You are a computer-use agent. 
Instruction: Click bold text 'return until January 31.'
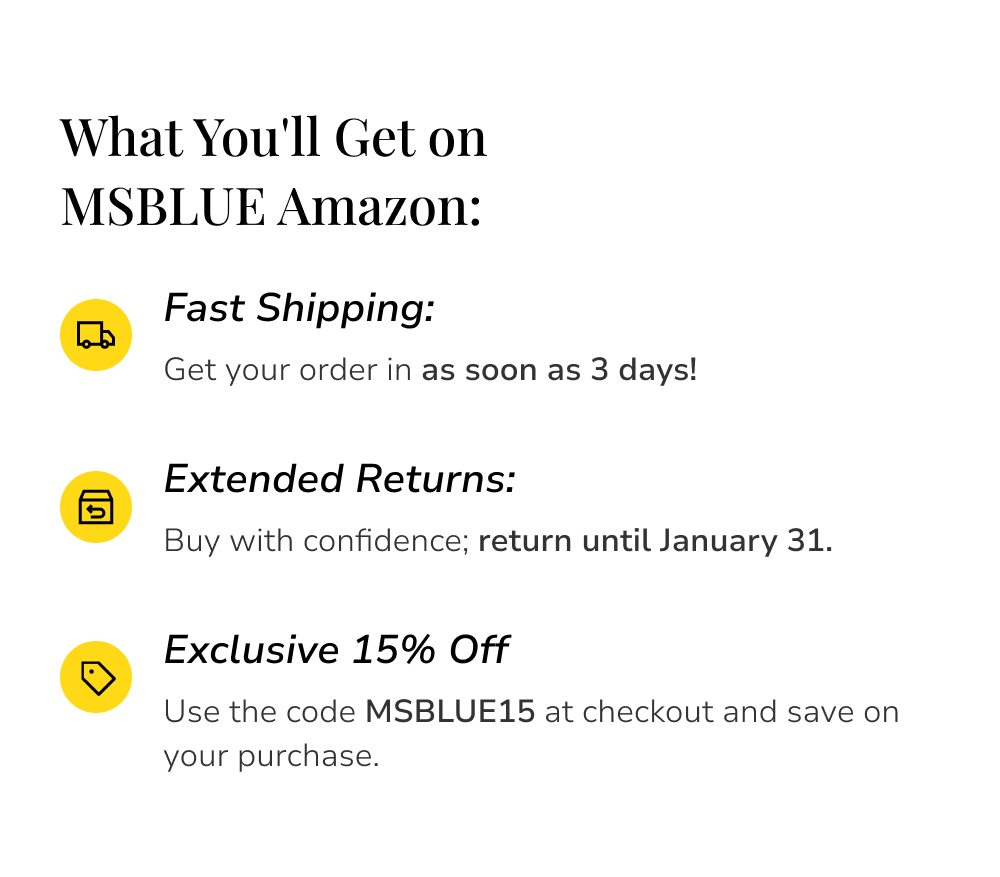656,541
